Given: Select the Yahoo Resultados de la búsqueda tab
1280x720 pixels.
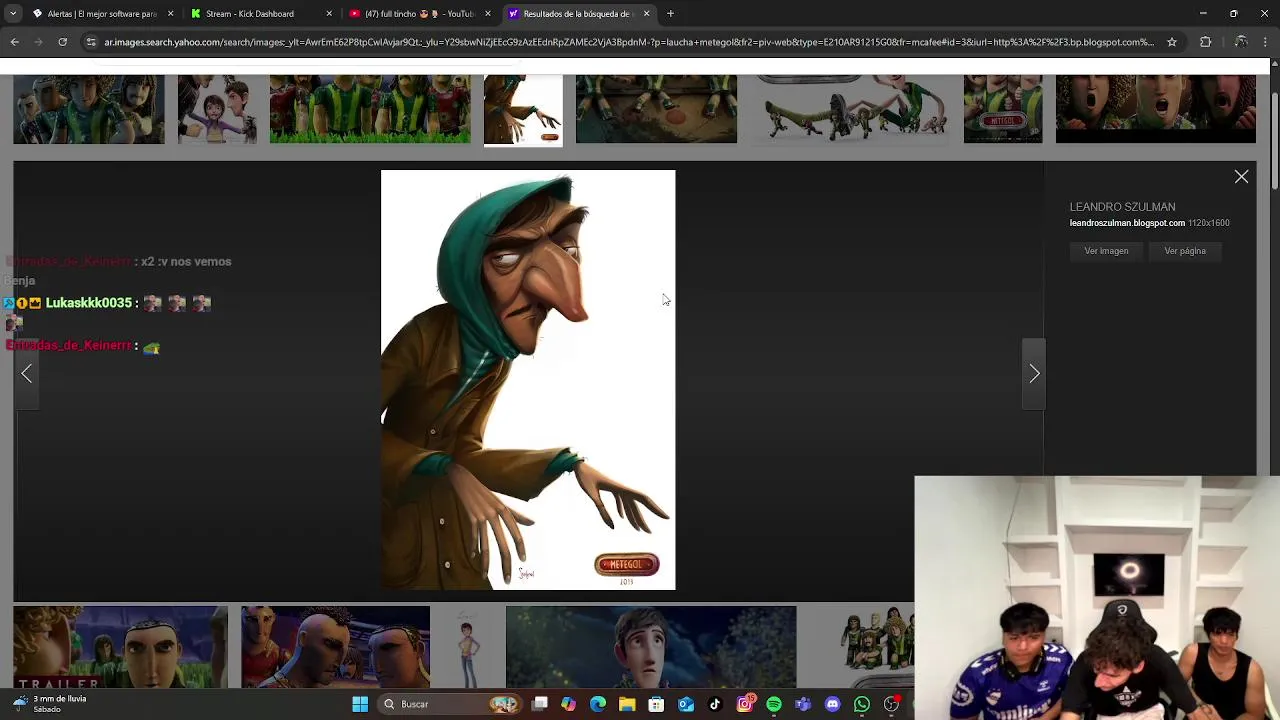Looking at the screenshot, I should [x=576, y=14].
